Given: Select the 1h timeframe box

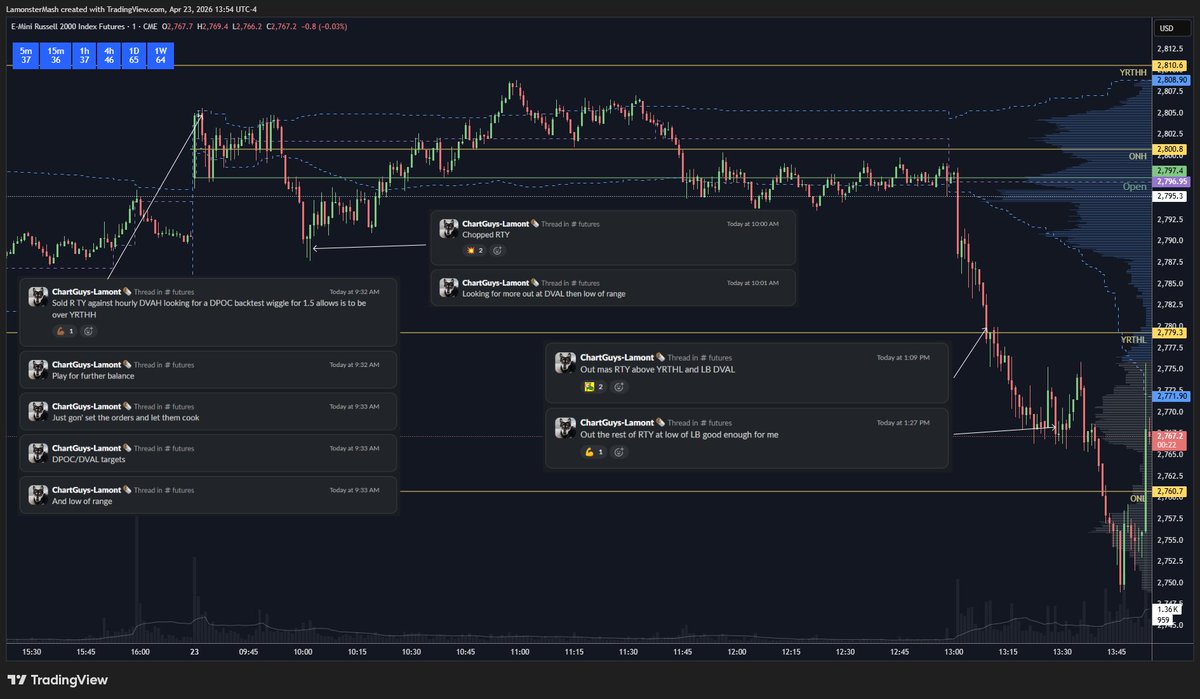Looking at the screenshot, I should [x=82, y=55].
